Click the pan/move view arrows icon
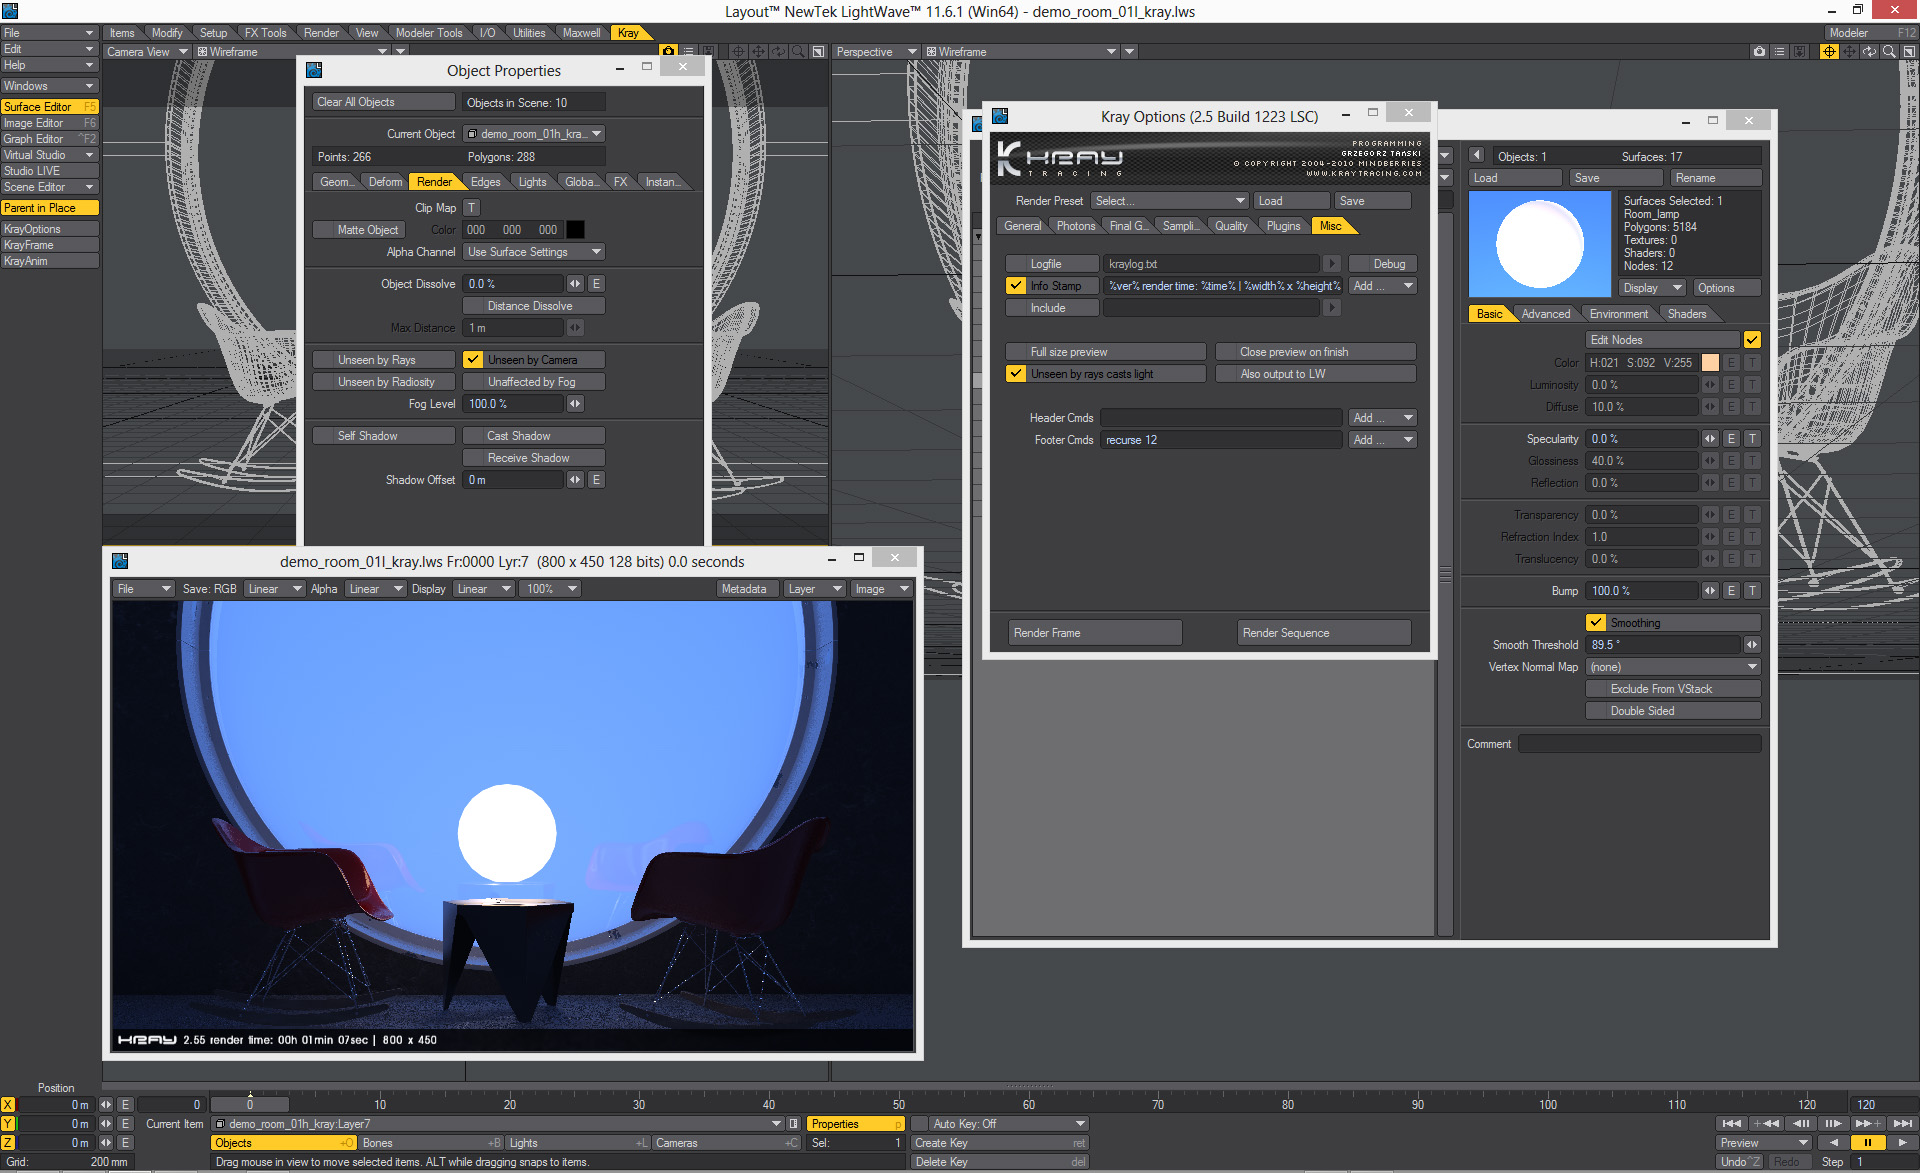Screen dimensions: 1920x1173 click(x=1849, y=52)
